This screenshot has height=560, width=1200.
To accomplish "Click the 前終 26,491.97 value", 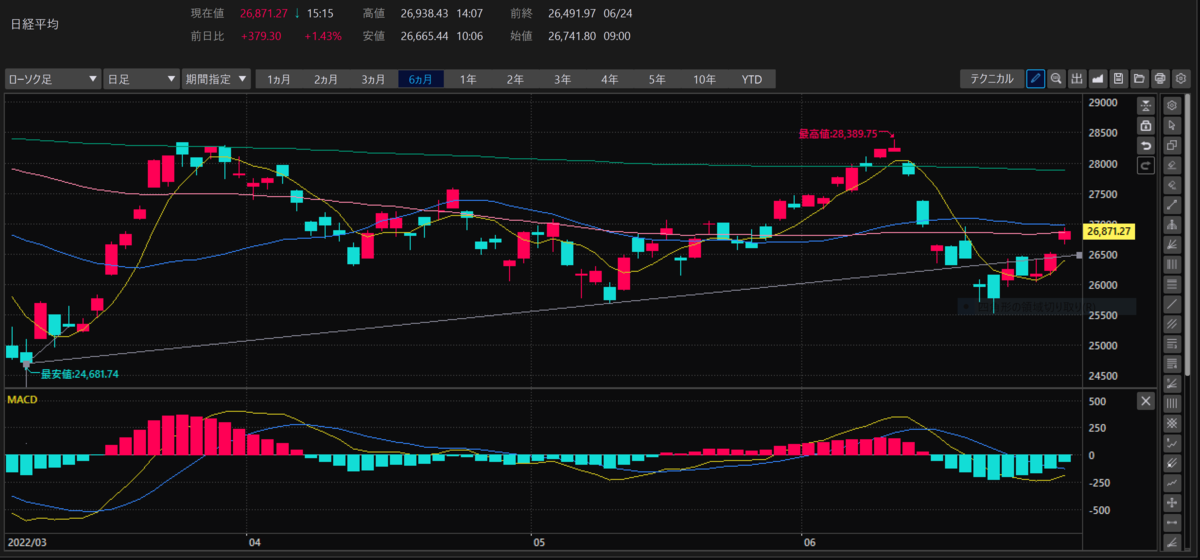I will click(573, 13).
